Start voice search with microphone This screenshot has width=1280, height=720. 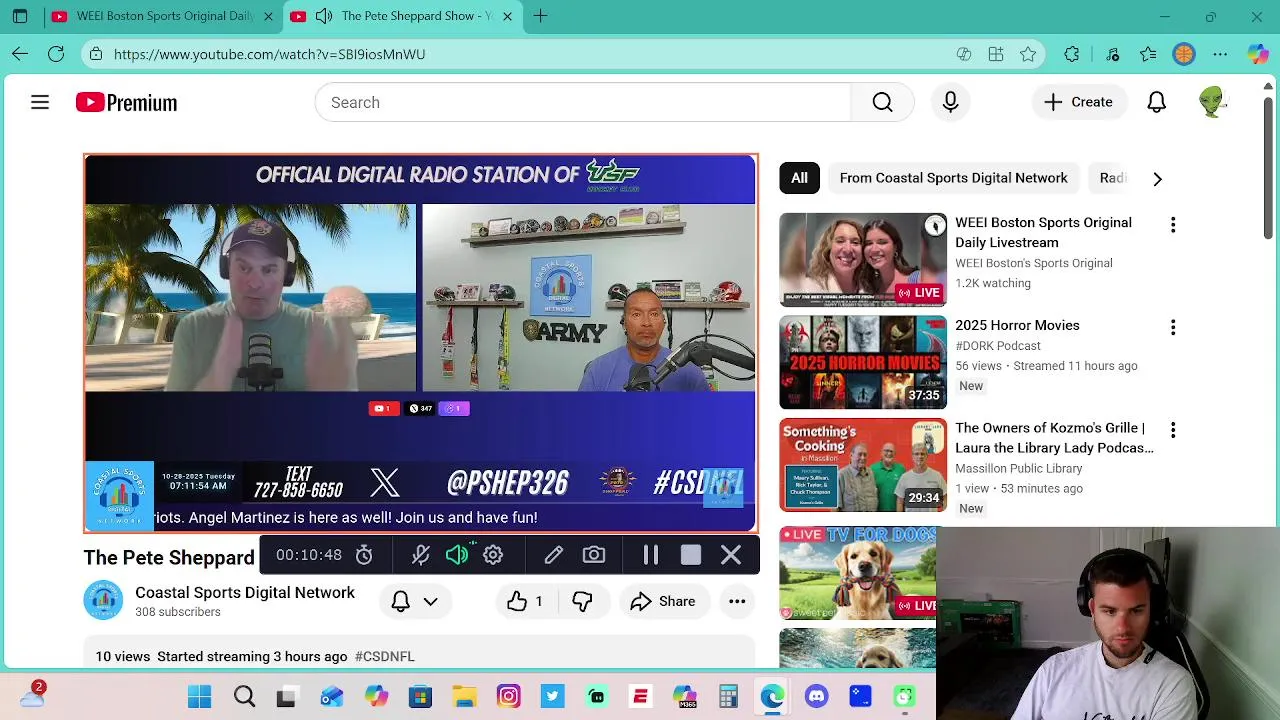tap(950, 102)
